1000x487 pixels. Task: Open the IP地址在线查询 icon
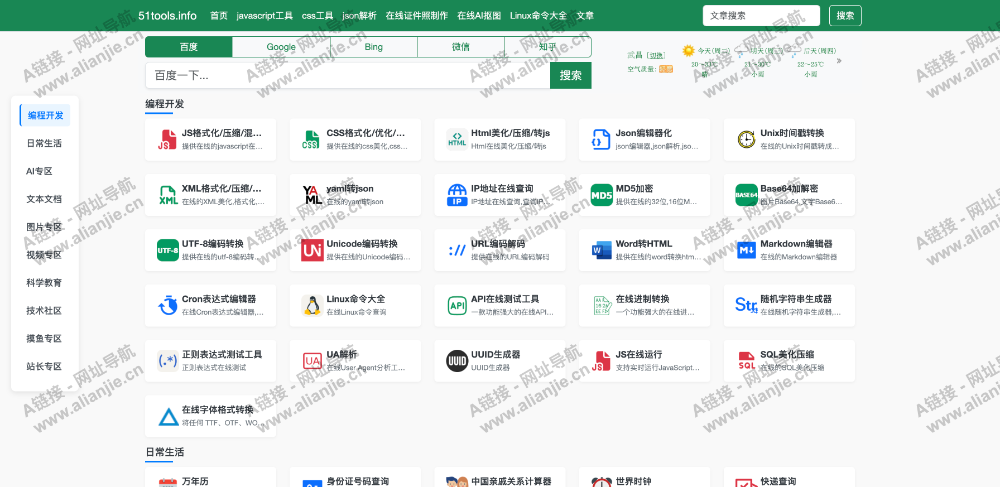457,195
